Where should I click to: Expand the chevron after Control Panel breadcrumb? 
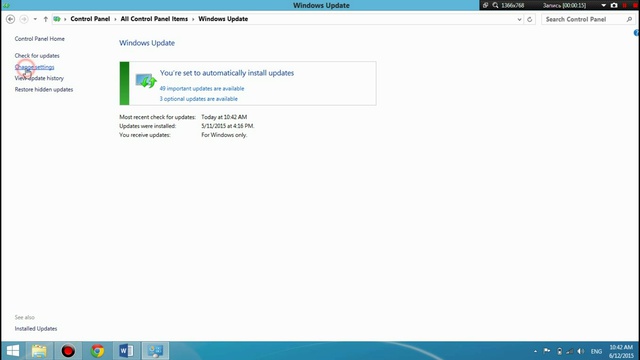[x=115, y=19]
